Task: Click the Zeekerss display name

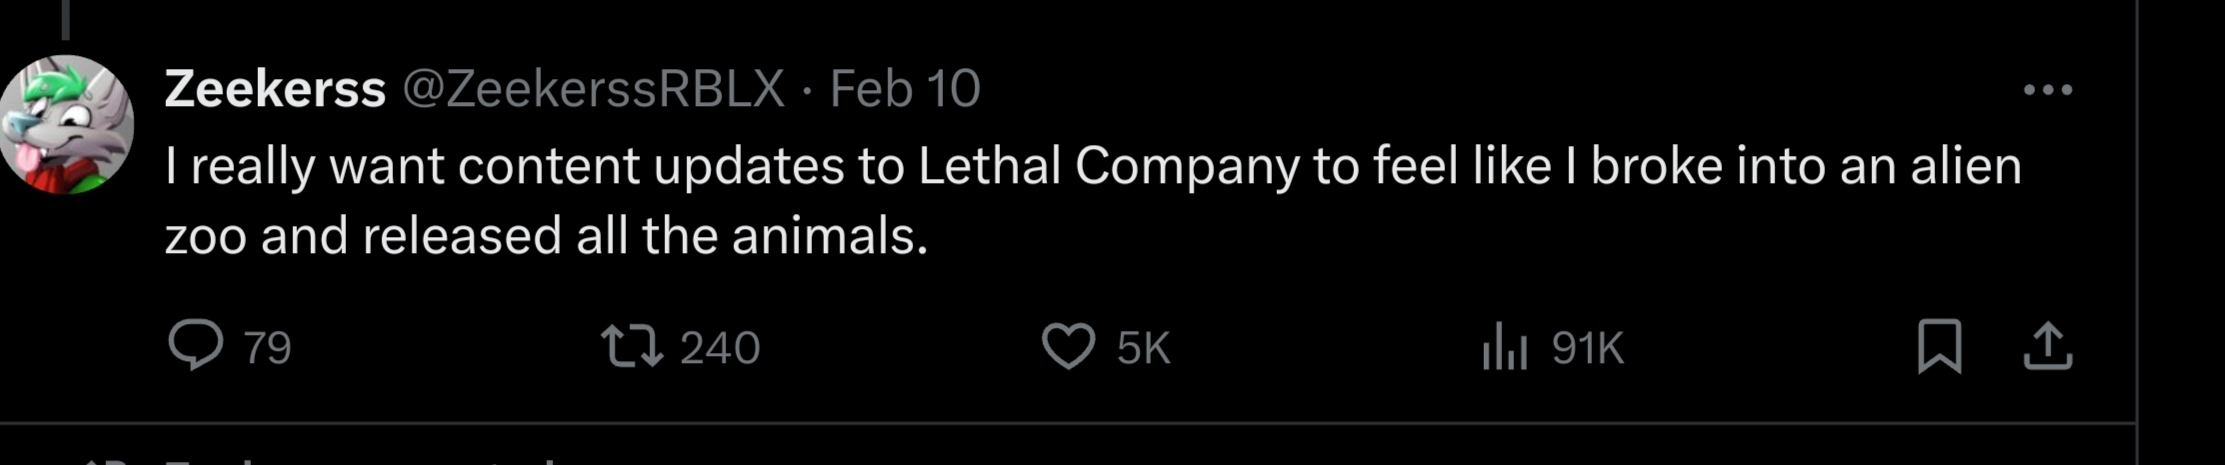Action: coord(275,89)
